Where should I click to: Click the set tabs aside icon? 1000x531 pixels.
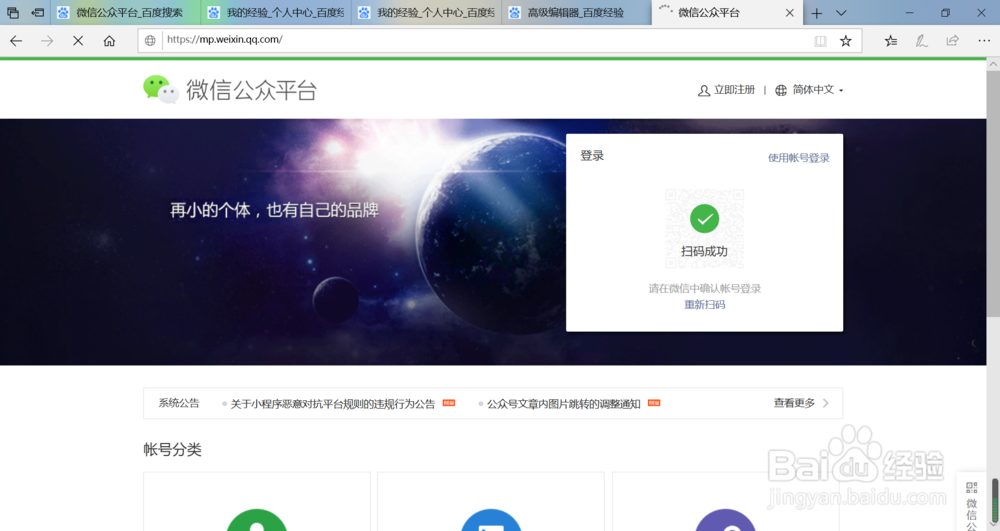pyautogui.click(x=38, y=13)
